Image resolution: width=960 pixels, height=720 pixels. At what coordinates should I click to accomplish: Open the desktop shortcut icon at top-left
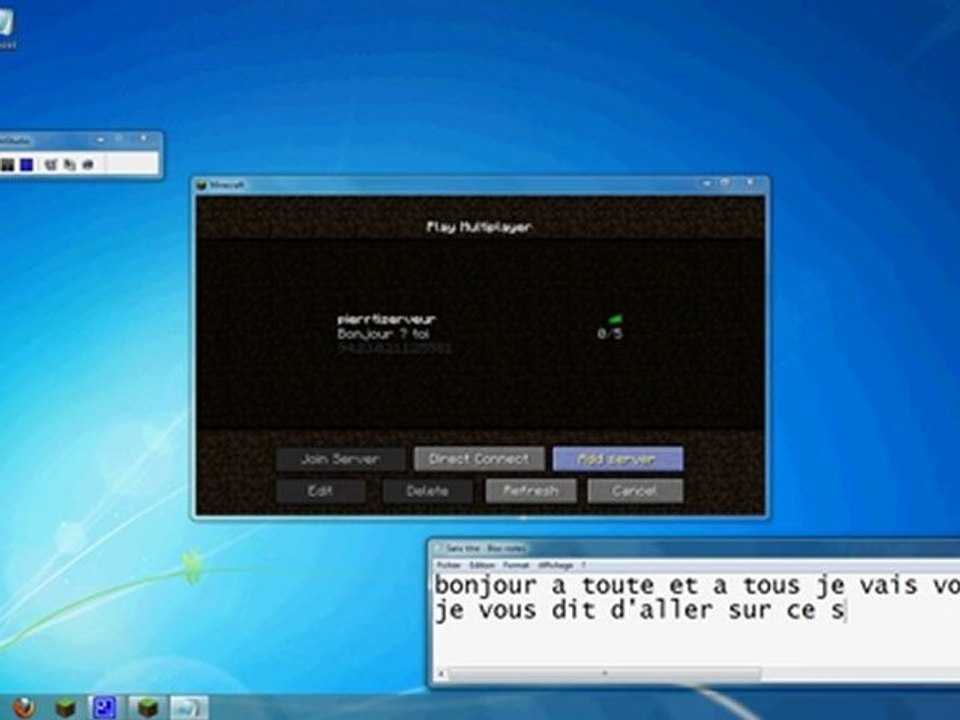pos(5,28)
